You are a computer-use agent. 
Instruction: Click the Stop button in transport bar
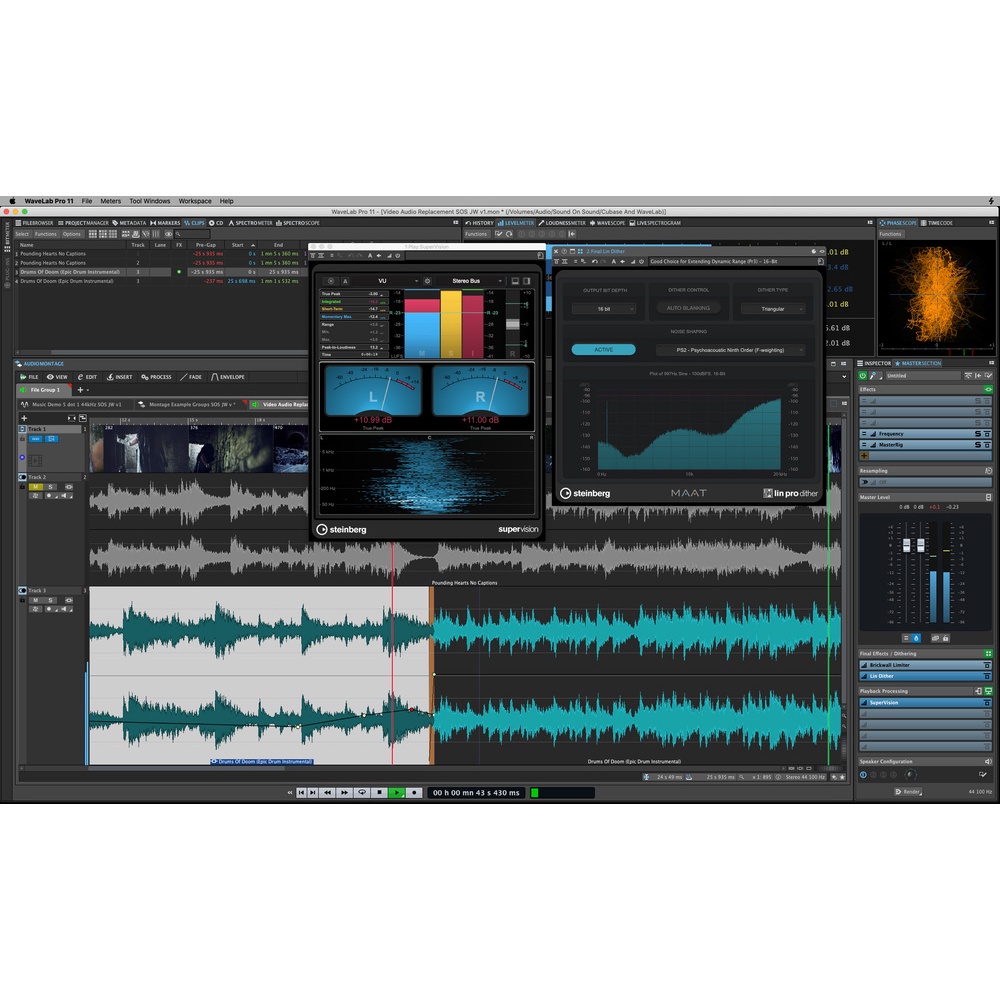379,792
